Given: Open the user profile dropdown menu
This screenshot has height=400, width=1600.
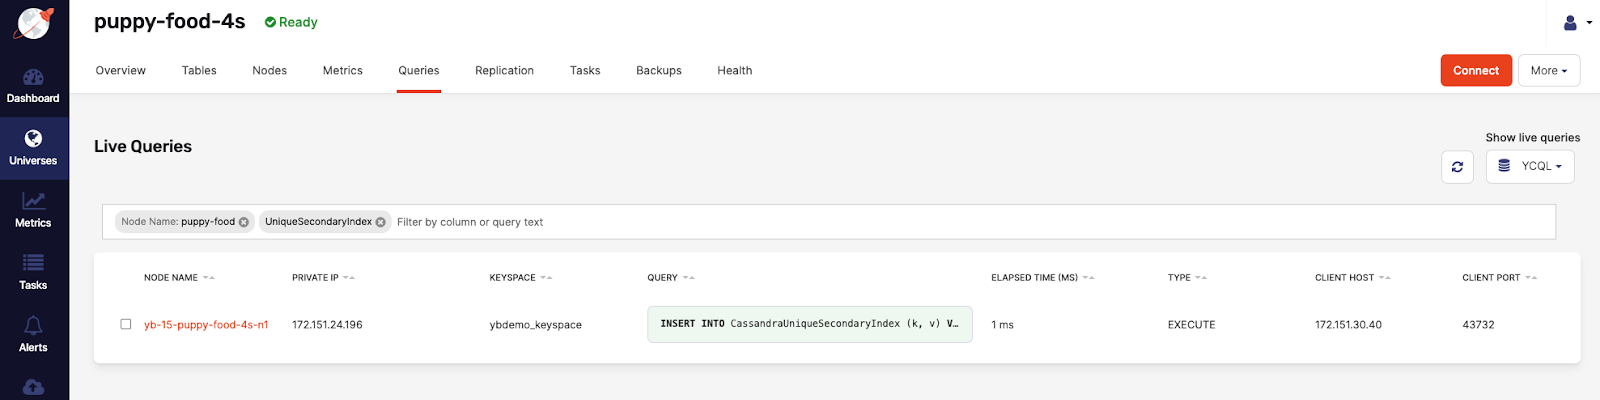Looking at the screenshot, I should click(x=1576, y=22).
